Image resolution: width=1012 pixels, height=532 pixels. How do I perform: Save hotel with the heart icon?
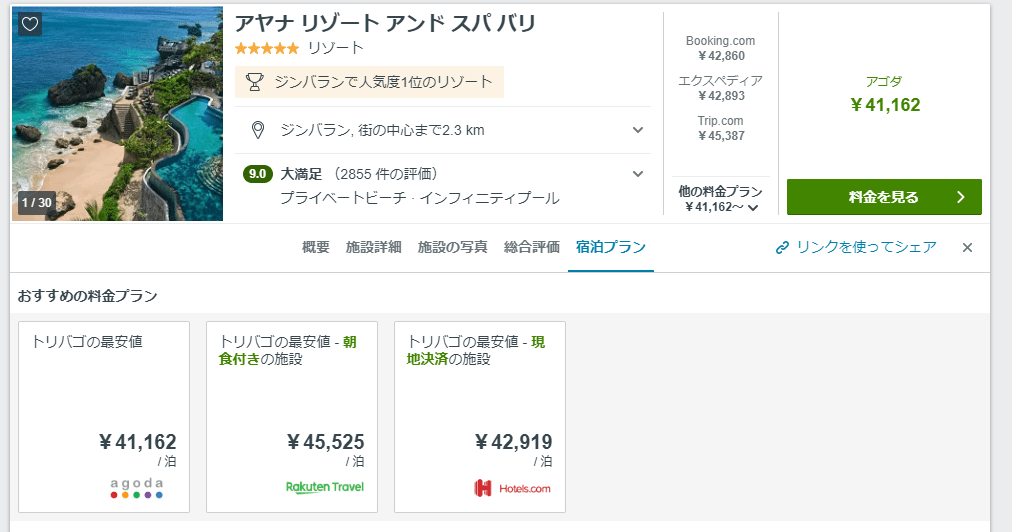click(30, 25)
